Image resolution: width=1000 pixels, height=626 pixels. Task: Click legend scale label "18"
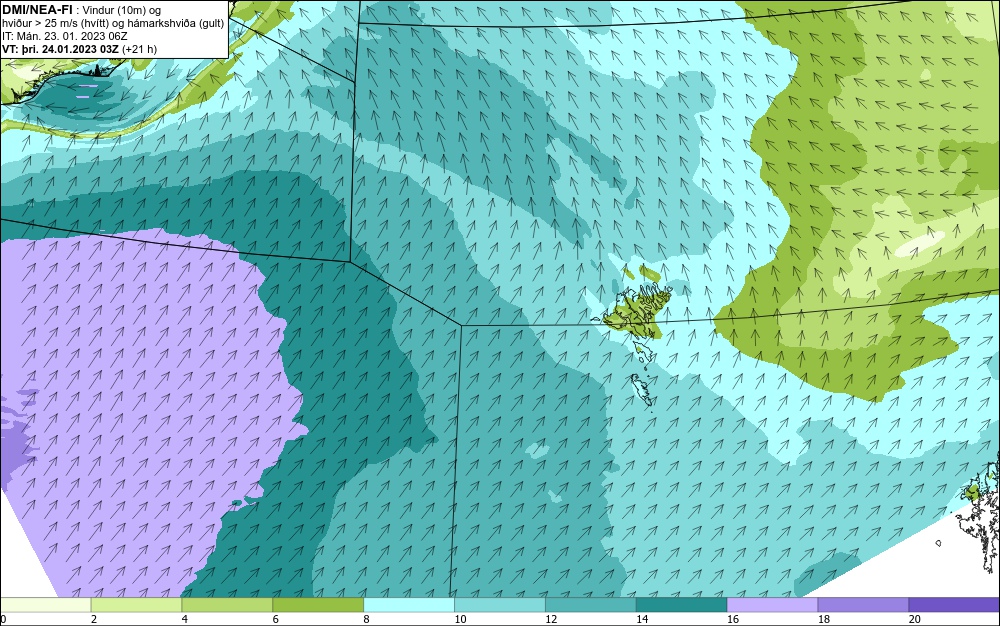[x=824, y=619]
